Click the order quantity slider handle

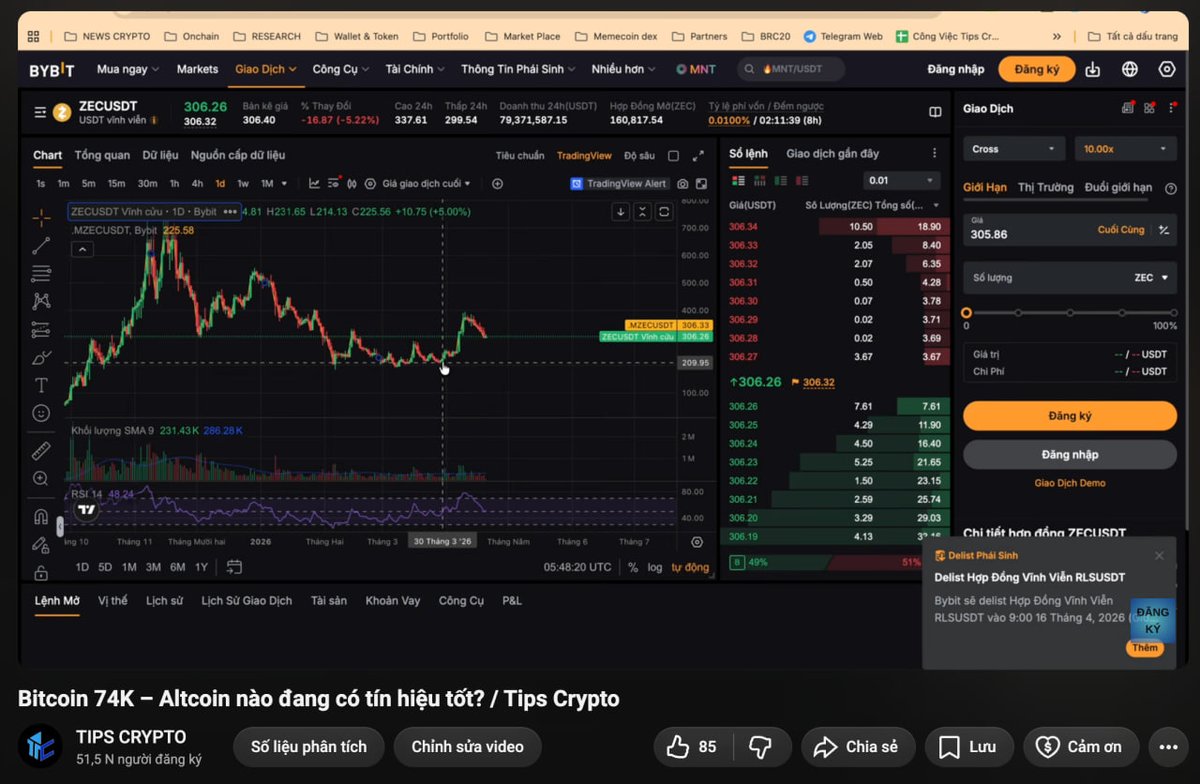[966, 313]
